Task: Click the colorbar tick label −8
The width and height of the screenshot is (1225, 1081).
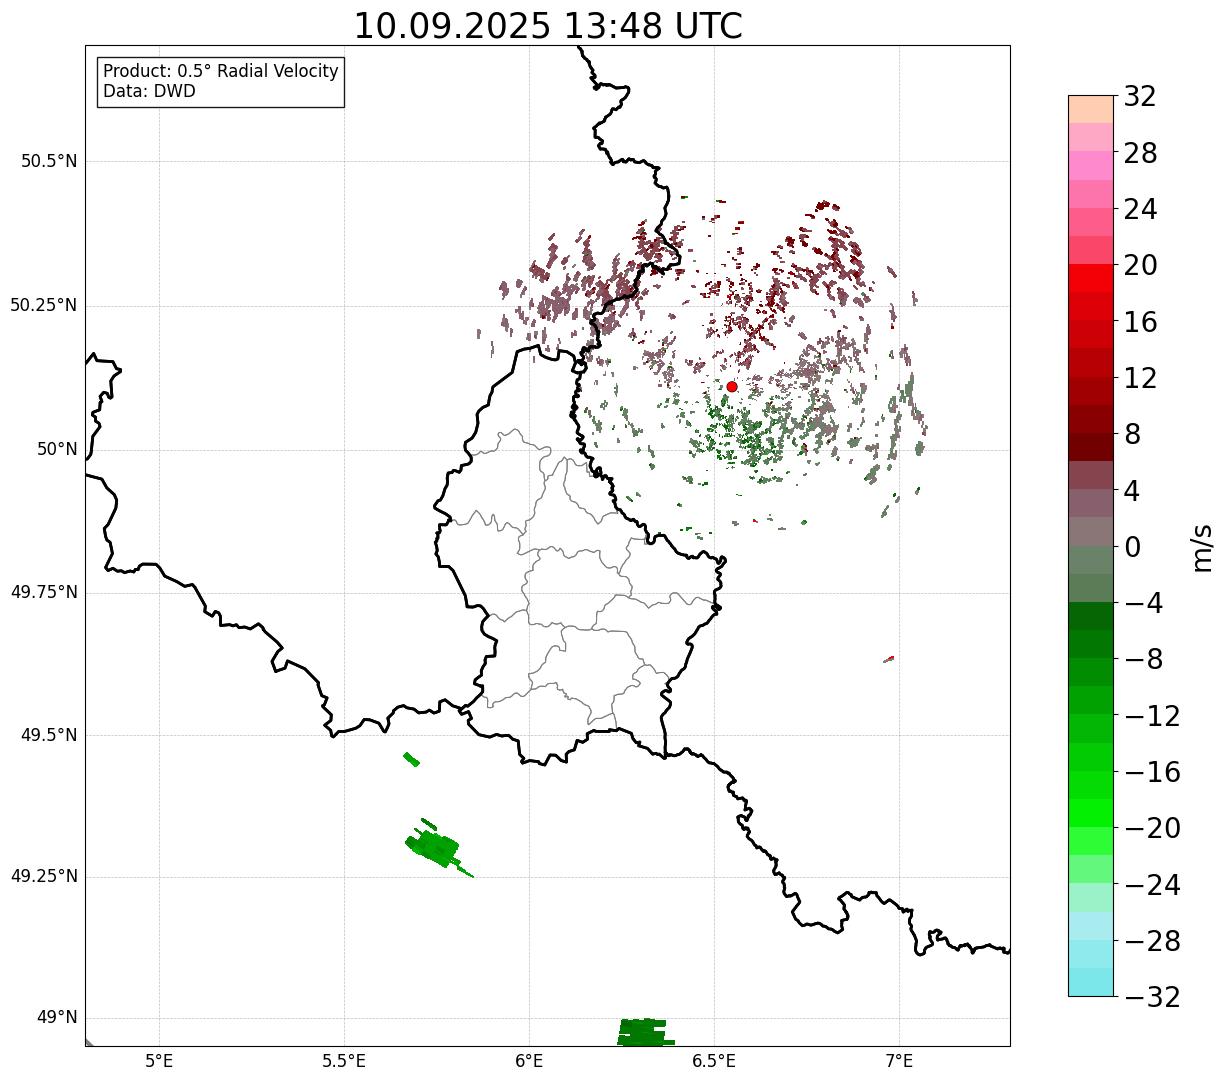Action: coord(1143,660)
